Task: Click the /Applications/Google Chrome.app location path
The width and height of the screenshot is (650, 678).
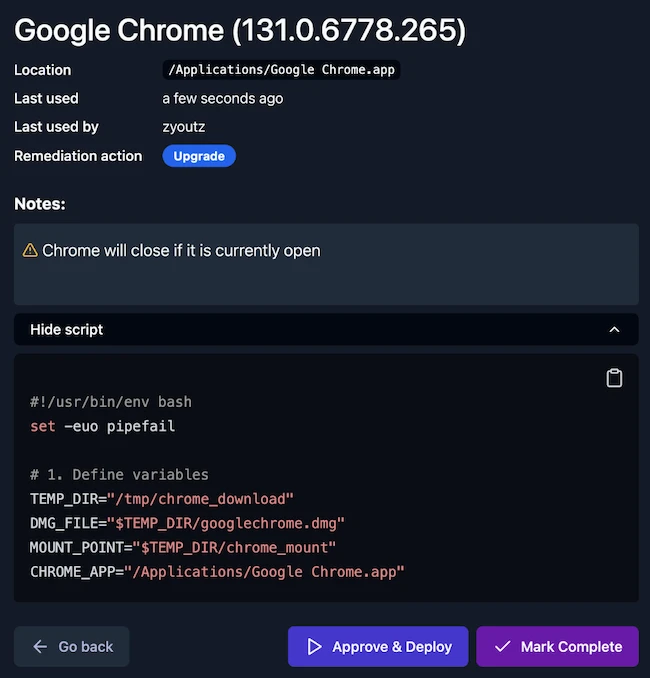Action: pos(281,70)
